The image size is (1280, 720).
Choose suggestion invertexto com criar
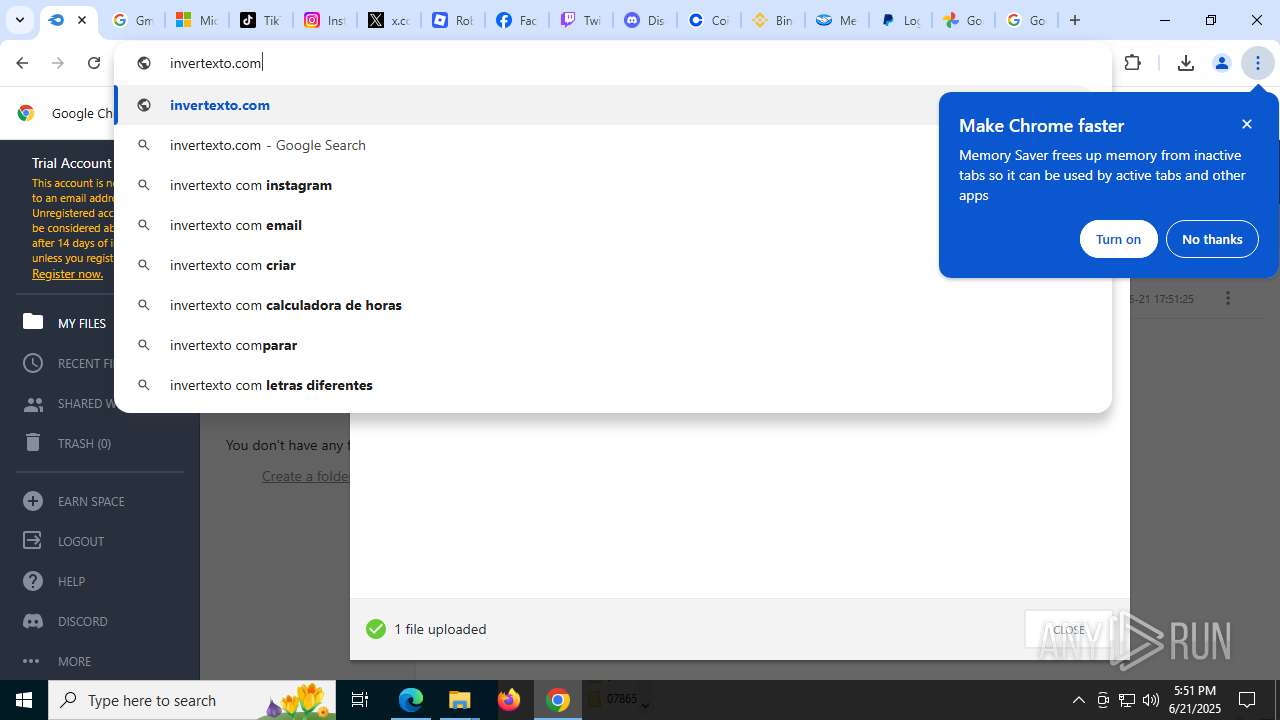pyautogui.click(x=612, y=265)
